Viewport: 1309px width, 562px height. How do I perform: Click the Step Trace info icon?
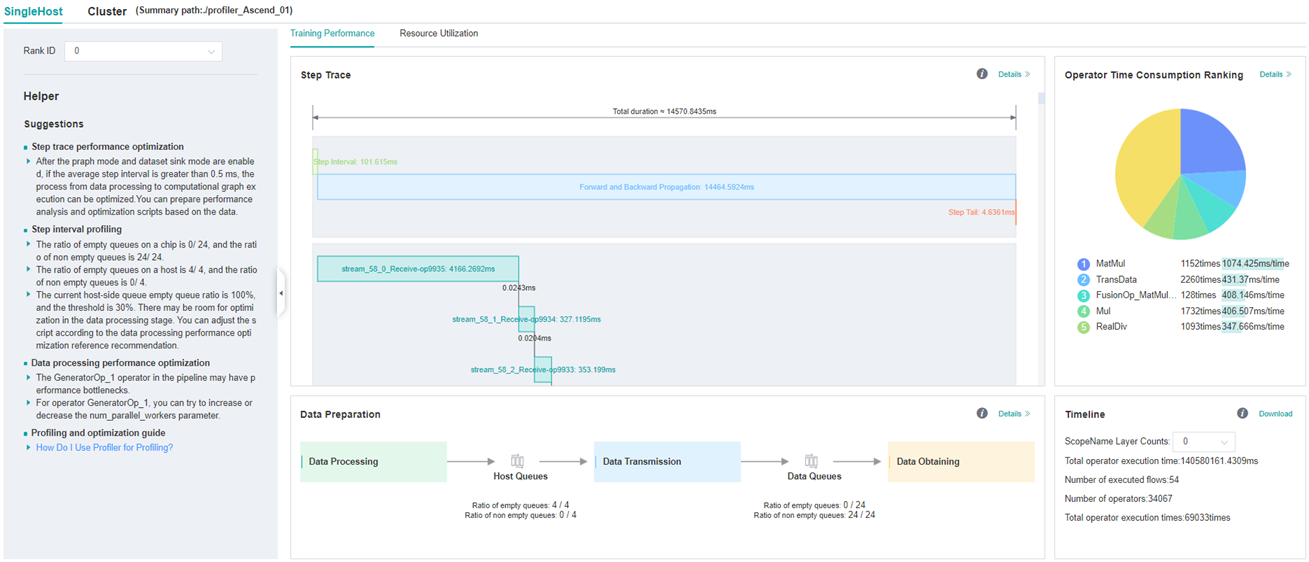[x=982, y=74]
